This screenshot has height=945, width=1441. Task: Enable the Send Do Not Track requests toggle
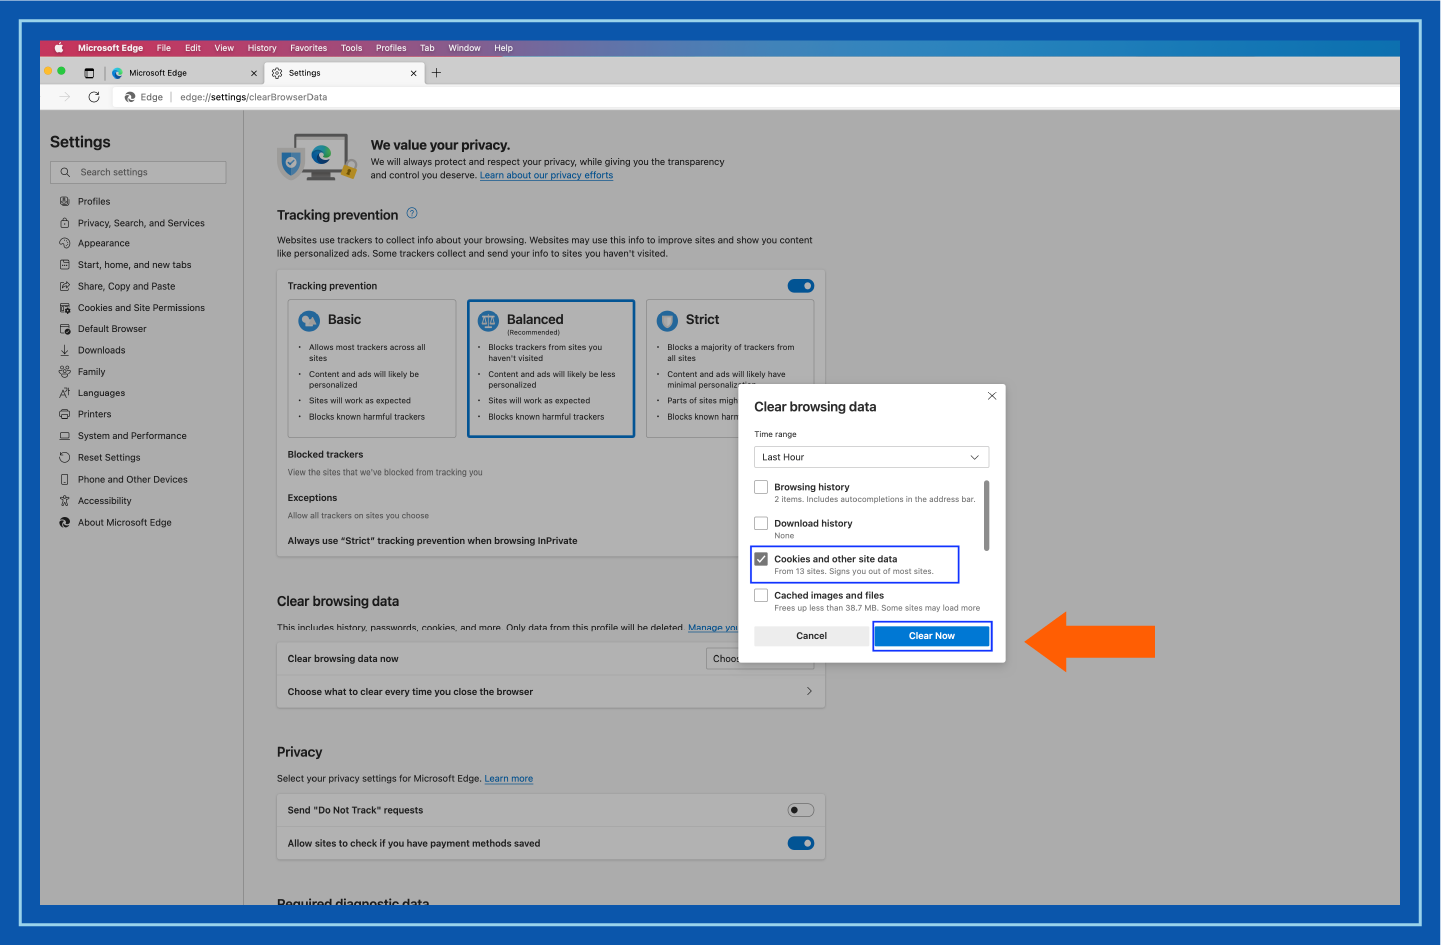click(x=800, y=810)
